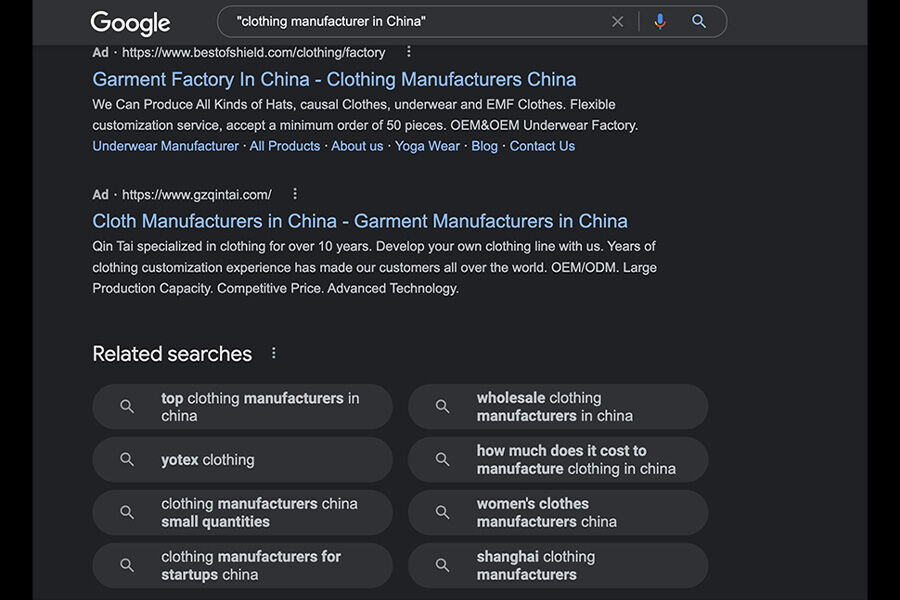Image resolution: width=900 pixels, height=600 pixels.
Task: Open options menu for bestofshield ad
Action: pyautogui.click(x=408, y=52)
